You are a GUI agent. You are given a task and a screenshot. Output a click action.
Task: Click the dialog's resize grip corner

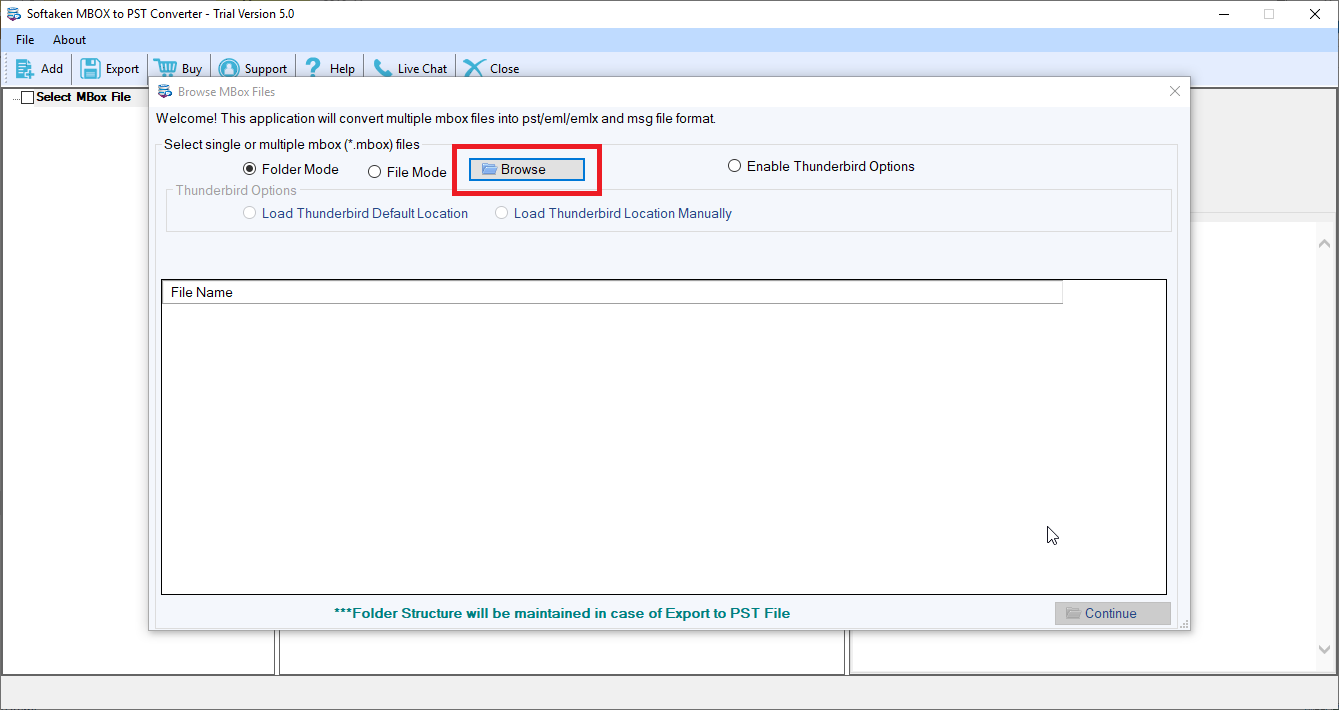pos(1184,623)
